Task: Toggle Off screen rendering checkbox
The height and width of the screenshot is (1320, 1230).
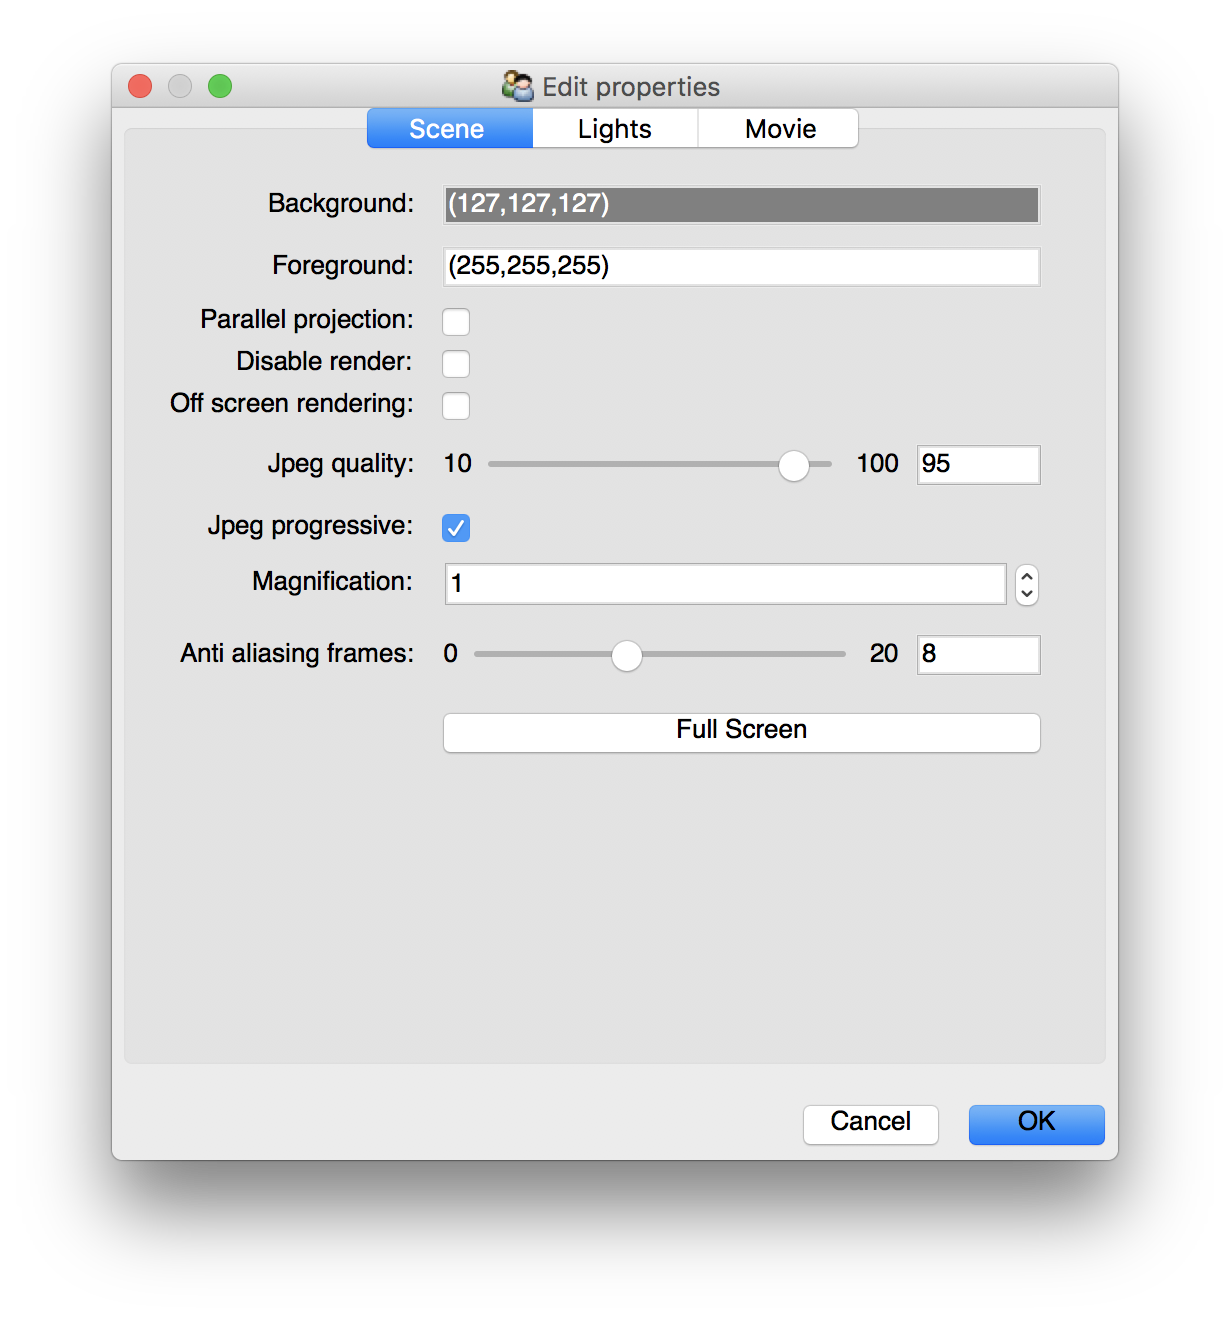Action: pos(456,405)
